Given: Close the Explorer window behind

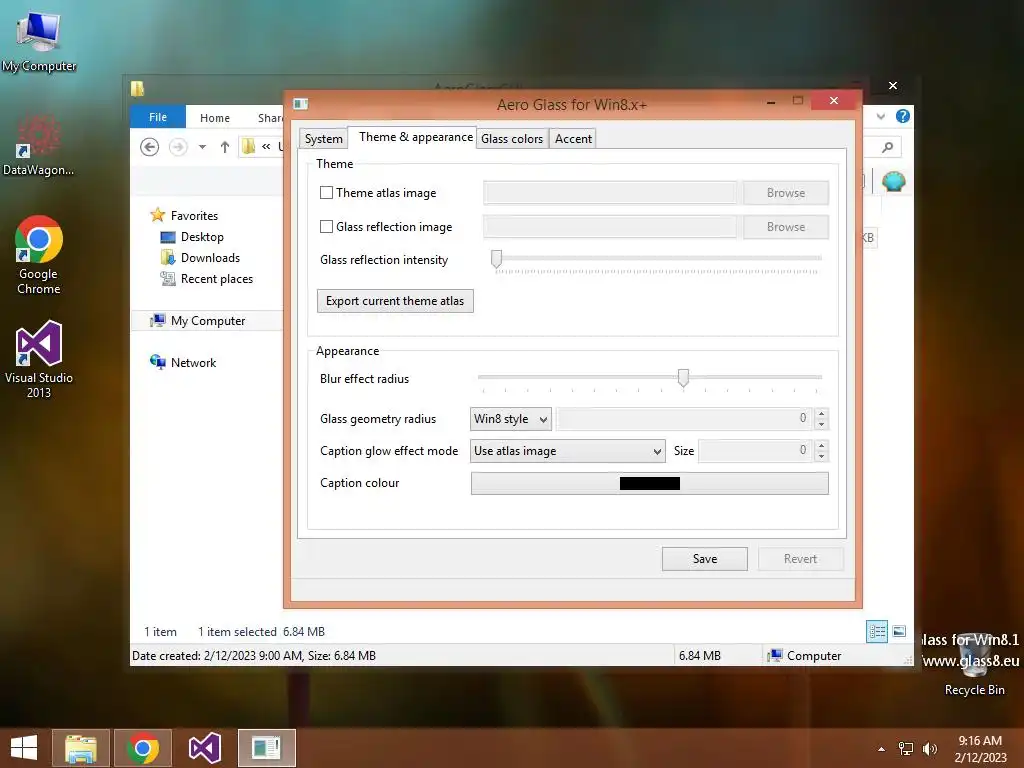Looking at the screenshot, I should pyautogui.click(x=893, y=86).
